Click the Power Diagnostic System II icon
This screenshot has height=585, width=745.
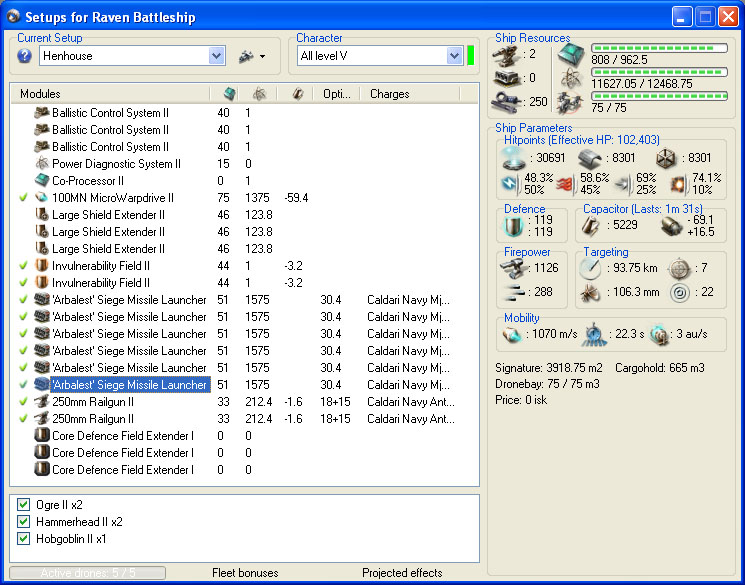click(42, 164)
